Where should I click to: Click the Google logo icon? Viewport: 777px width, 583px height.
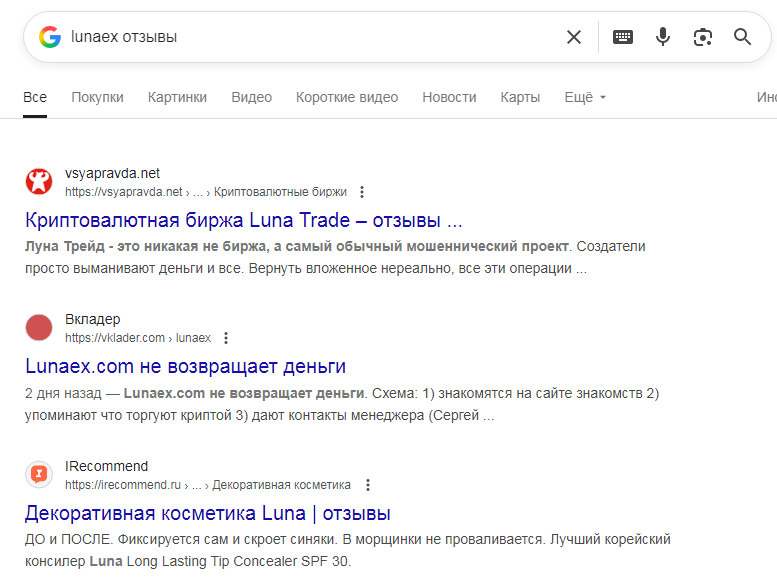point(50,37)
